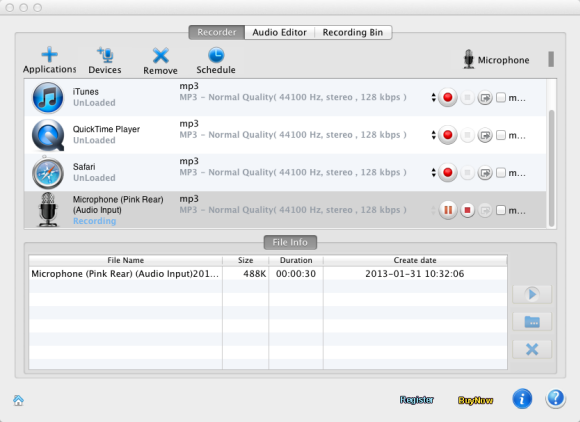The image size is (580, 422).
Task: Click the export arrow icon in Microphone row
Action: (485, 210)
